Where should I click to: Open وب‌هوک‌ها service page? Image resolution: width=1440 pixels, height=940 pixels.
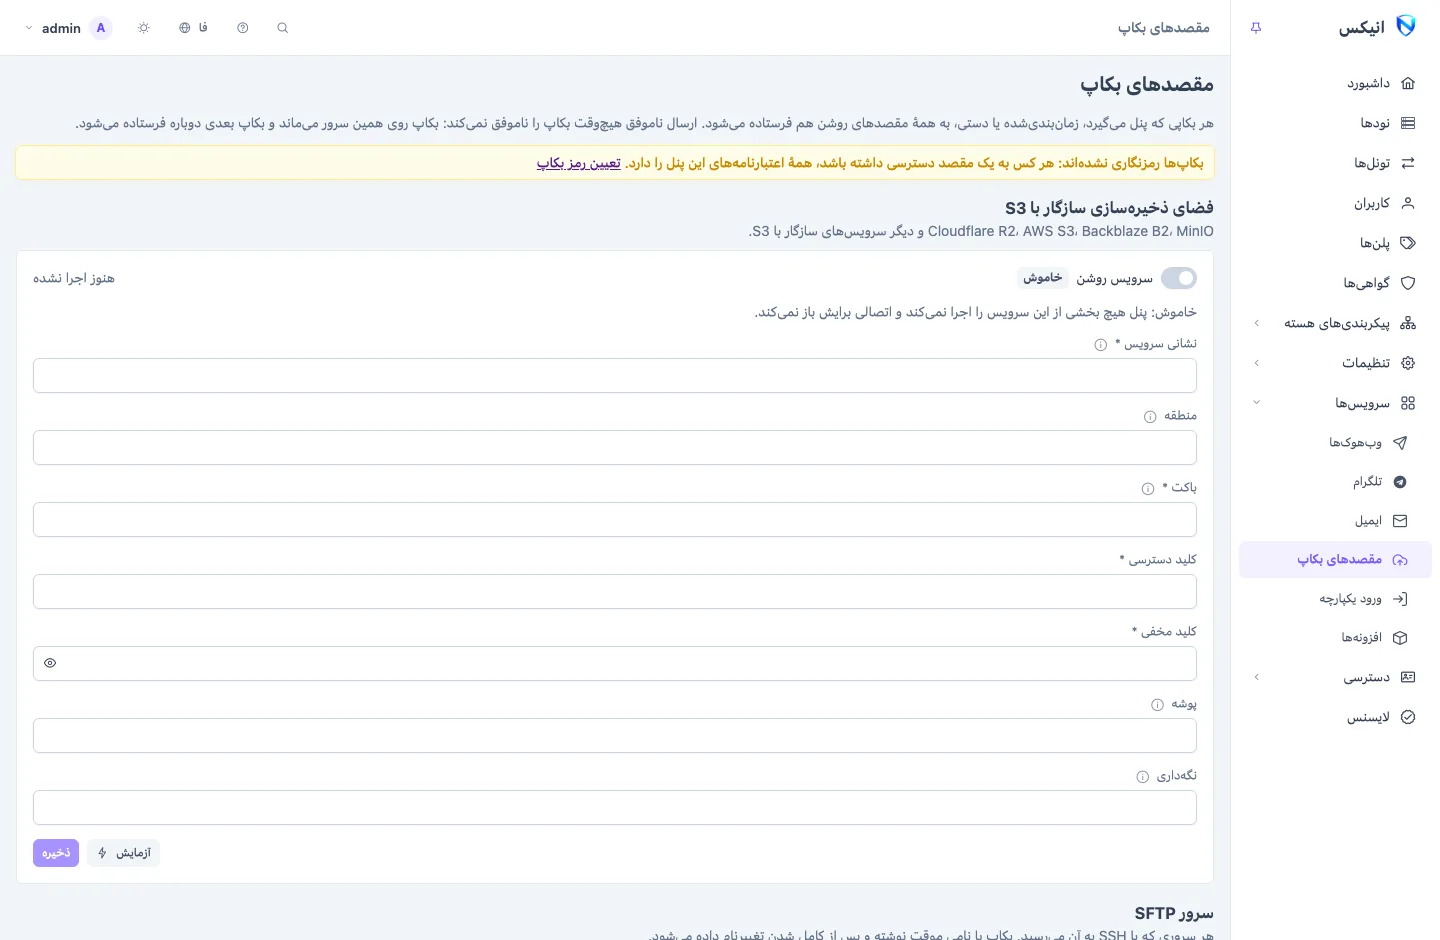(1335, 442)
